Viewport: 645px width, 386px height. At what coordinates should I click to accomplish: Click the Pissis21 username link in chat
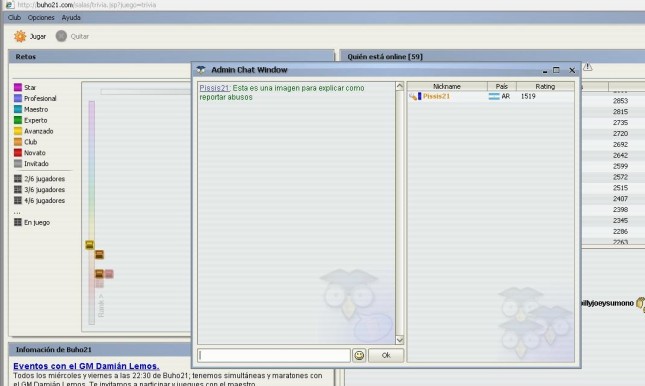pyautogui.click(x=214, y=88)
